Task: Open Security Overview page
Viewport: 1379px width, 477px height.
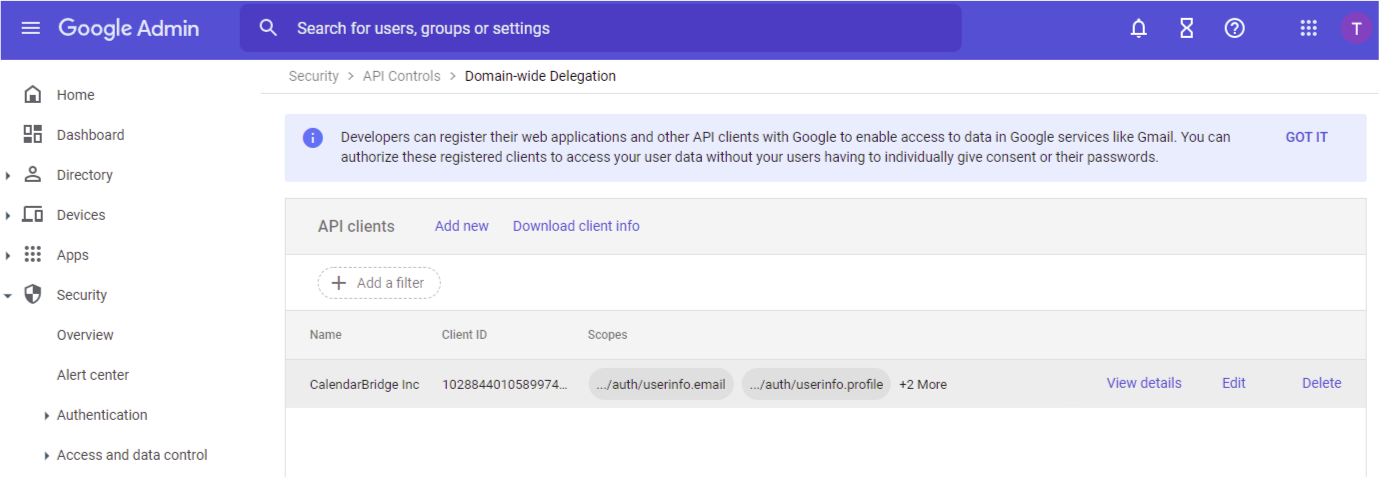Action: click(85, 335)
